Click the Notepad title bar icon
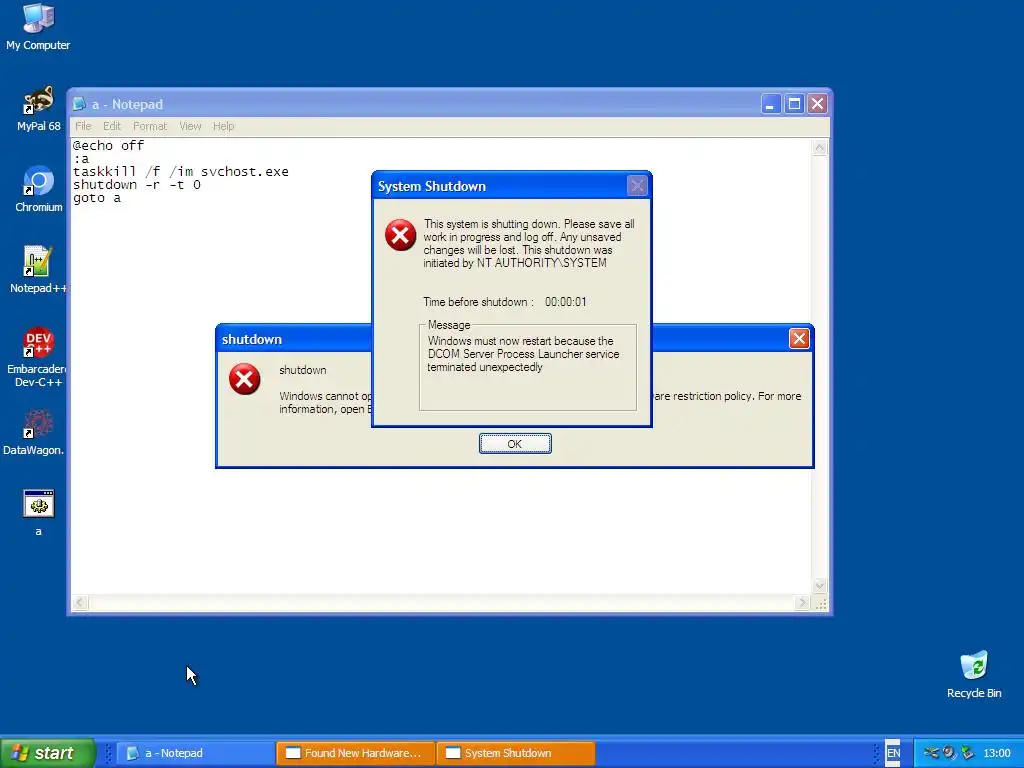The width and height of the screenshot is (1024, 768). coord(79,104)
